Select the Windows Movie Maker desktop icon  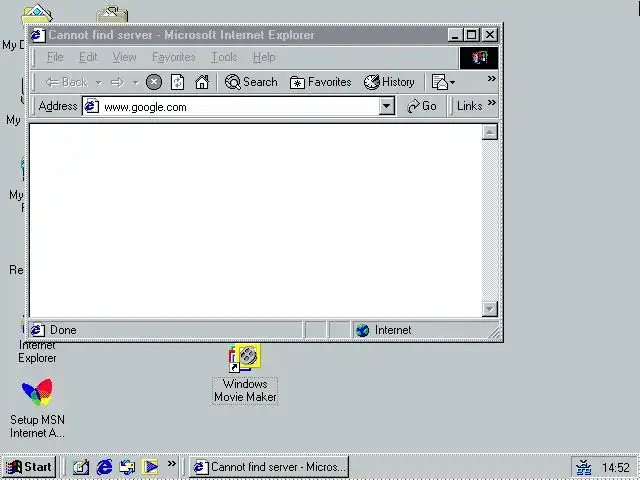245,374
